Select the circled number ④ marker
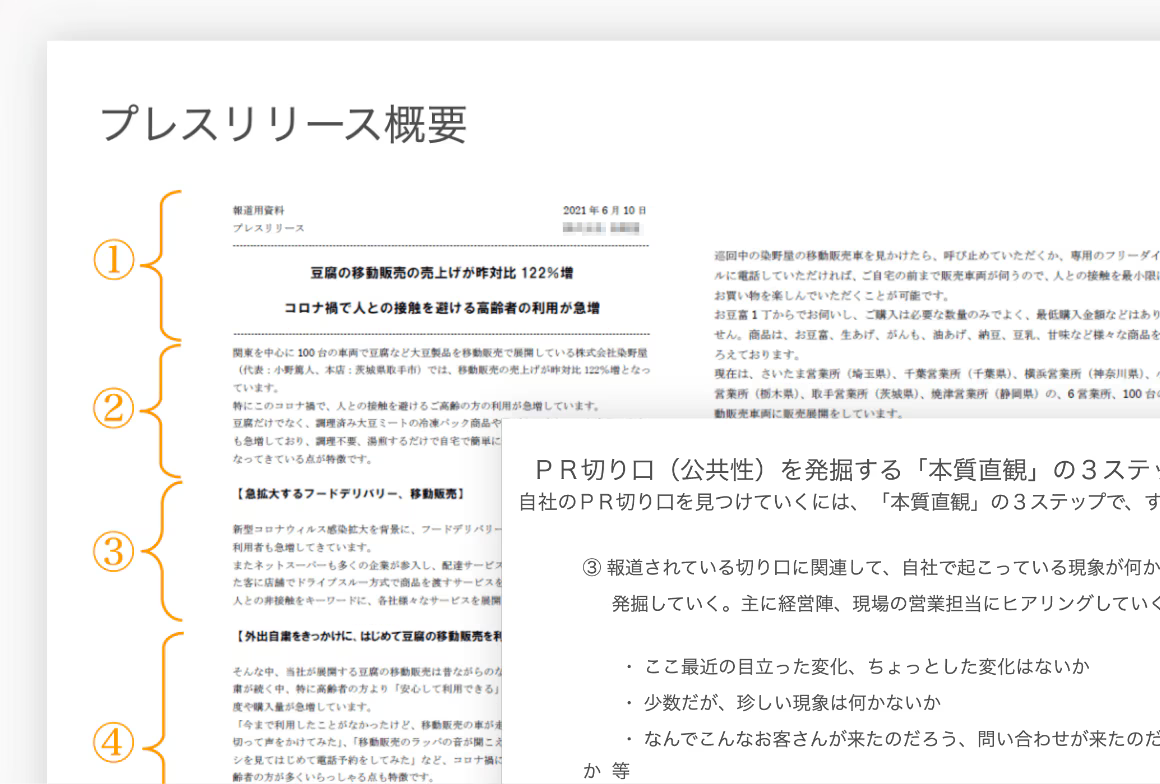Image resolution: width=1160 pixels, height=784 pixels. click(114, 742)
